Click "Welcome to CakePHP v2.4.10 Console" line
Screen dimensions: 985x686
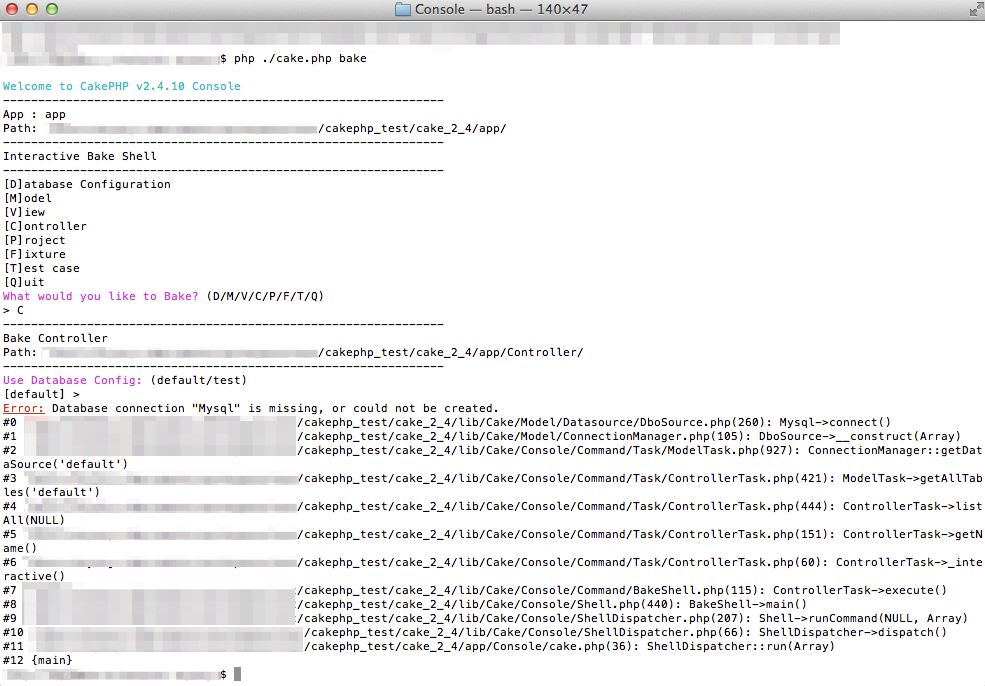122,87
